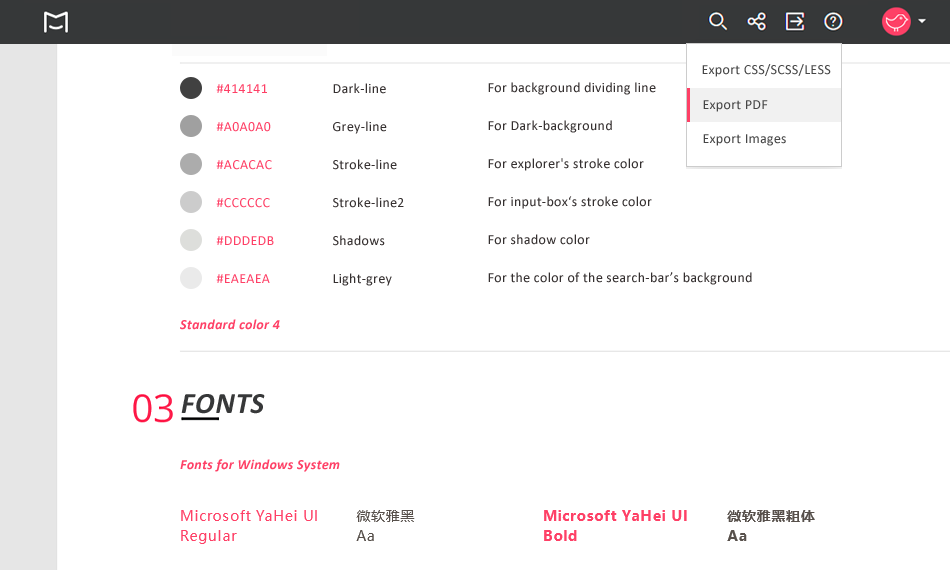Click the share icon in top bar

(756, 21)
